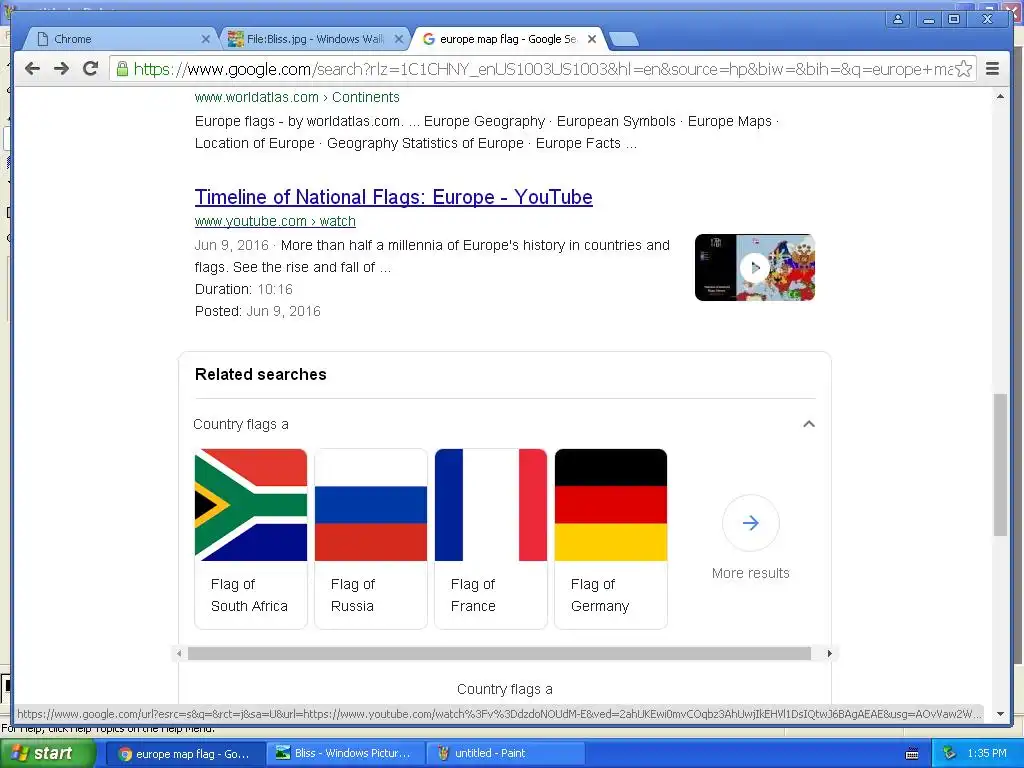Image resolution: width=1024 pixels, height=768 pixels.
Task: Click the horizontal scrollbar left arrow
Action: coord(179,654)
